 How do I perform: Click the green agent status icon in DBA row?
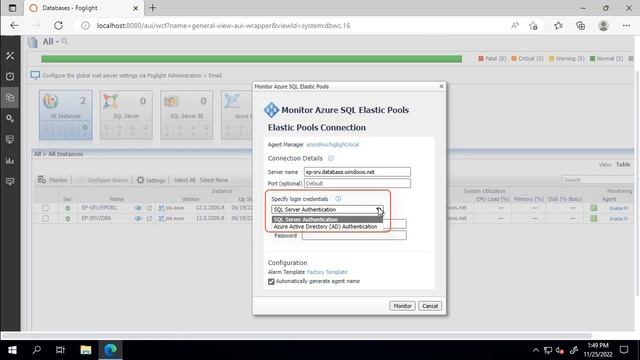tap(593, 219)
